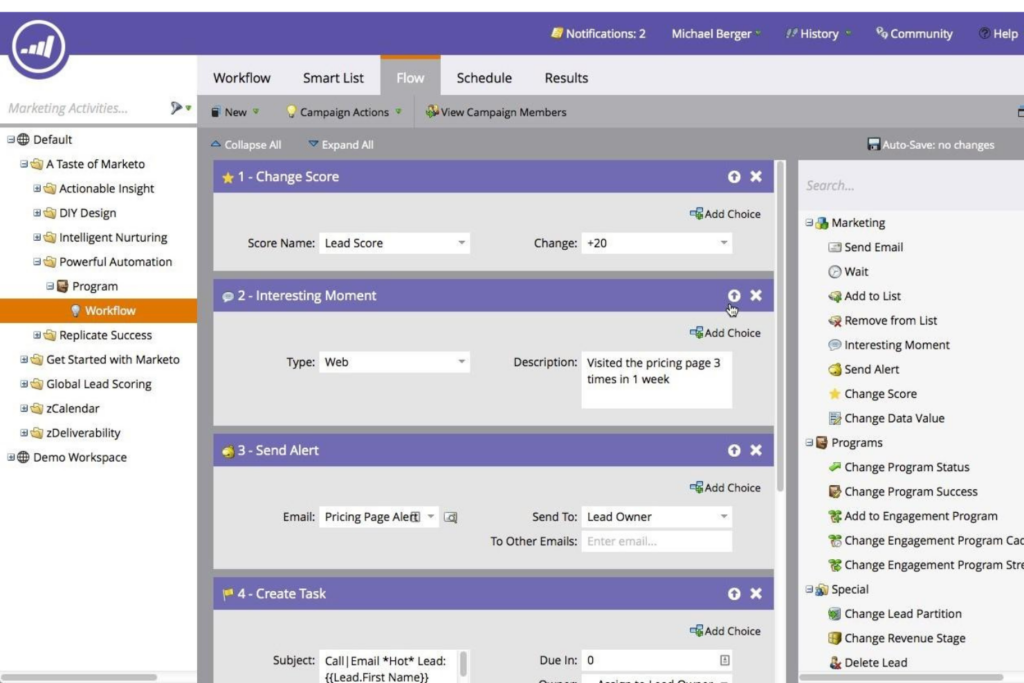1024x683 pixels.
Task: Move up the Create Task step
Action: click(x=734, y=594)
